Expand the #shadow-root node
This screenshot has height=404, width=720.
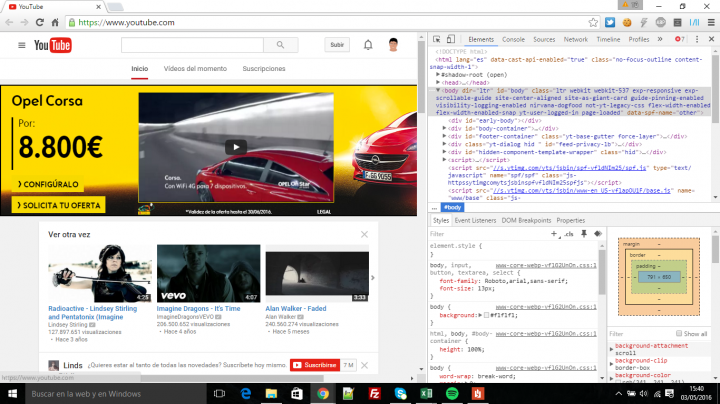click(x=438, y=75)
